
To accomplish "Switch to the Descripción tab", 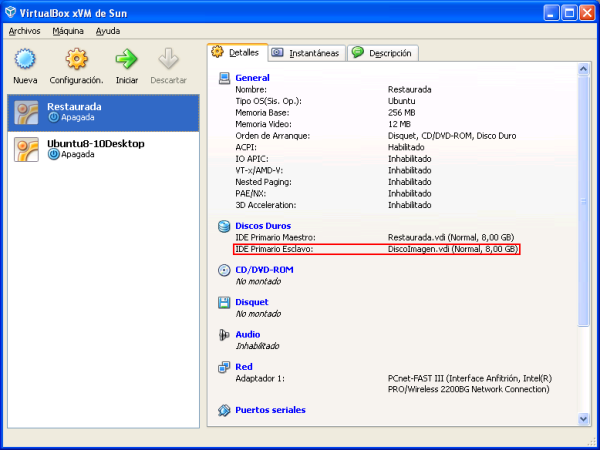I will tap(383, 53).
